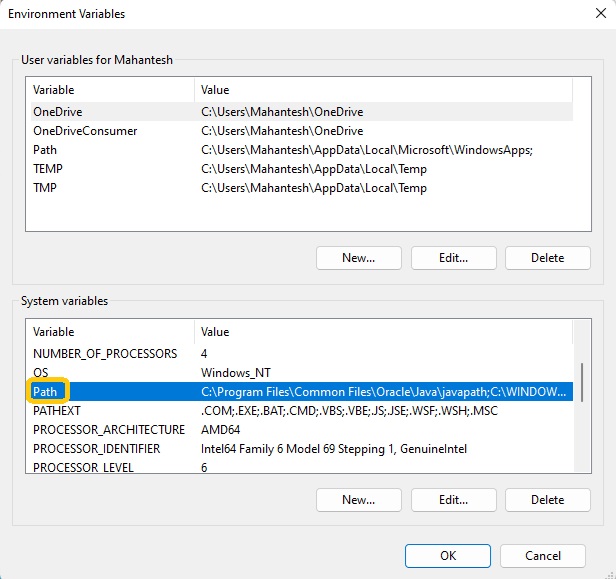Click the Windows_NT value cell
This screenshot has height=579, width=616.
236,372
